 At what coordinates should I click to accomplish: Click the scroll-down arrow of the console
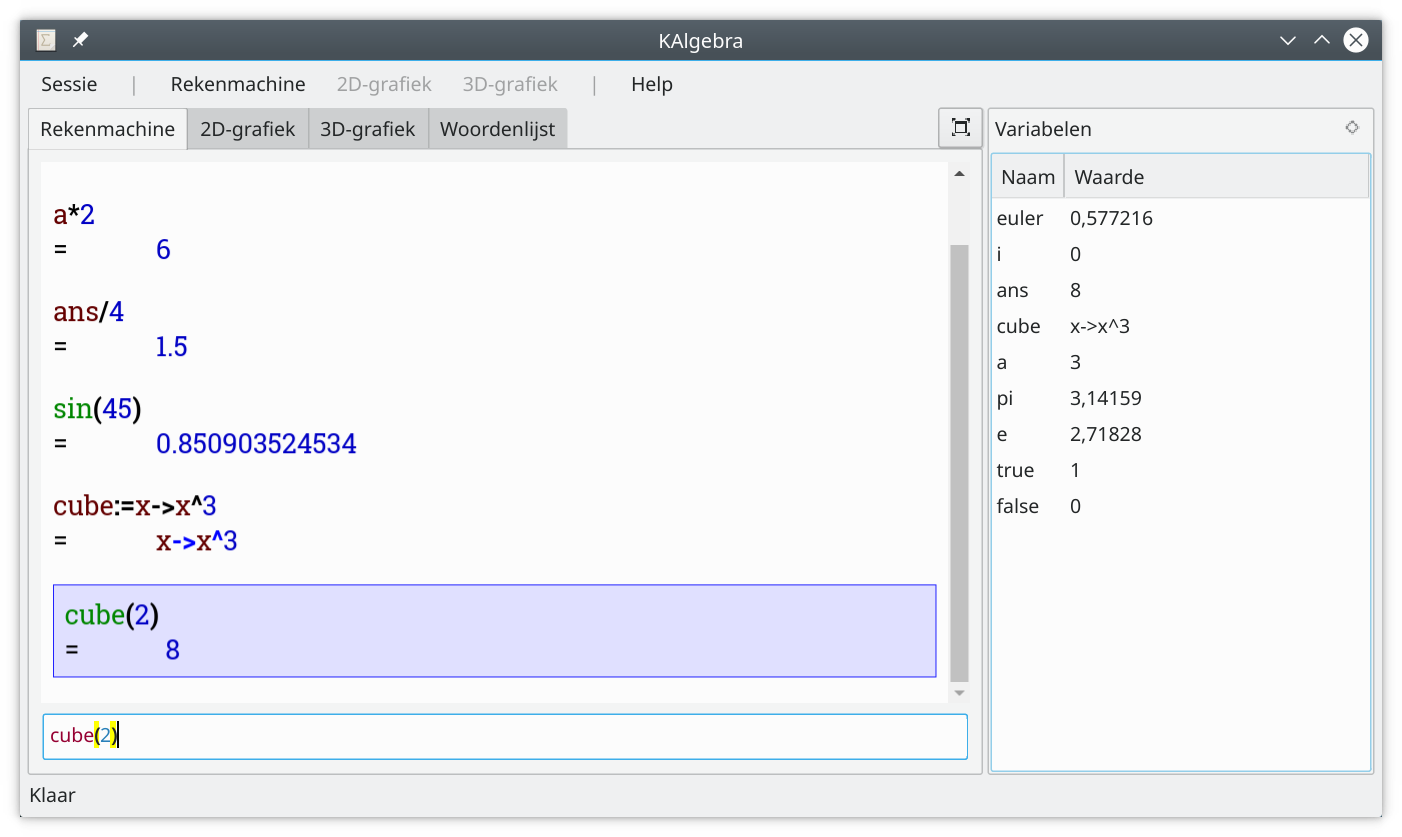(959, 692)
